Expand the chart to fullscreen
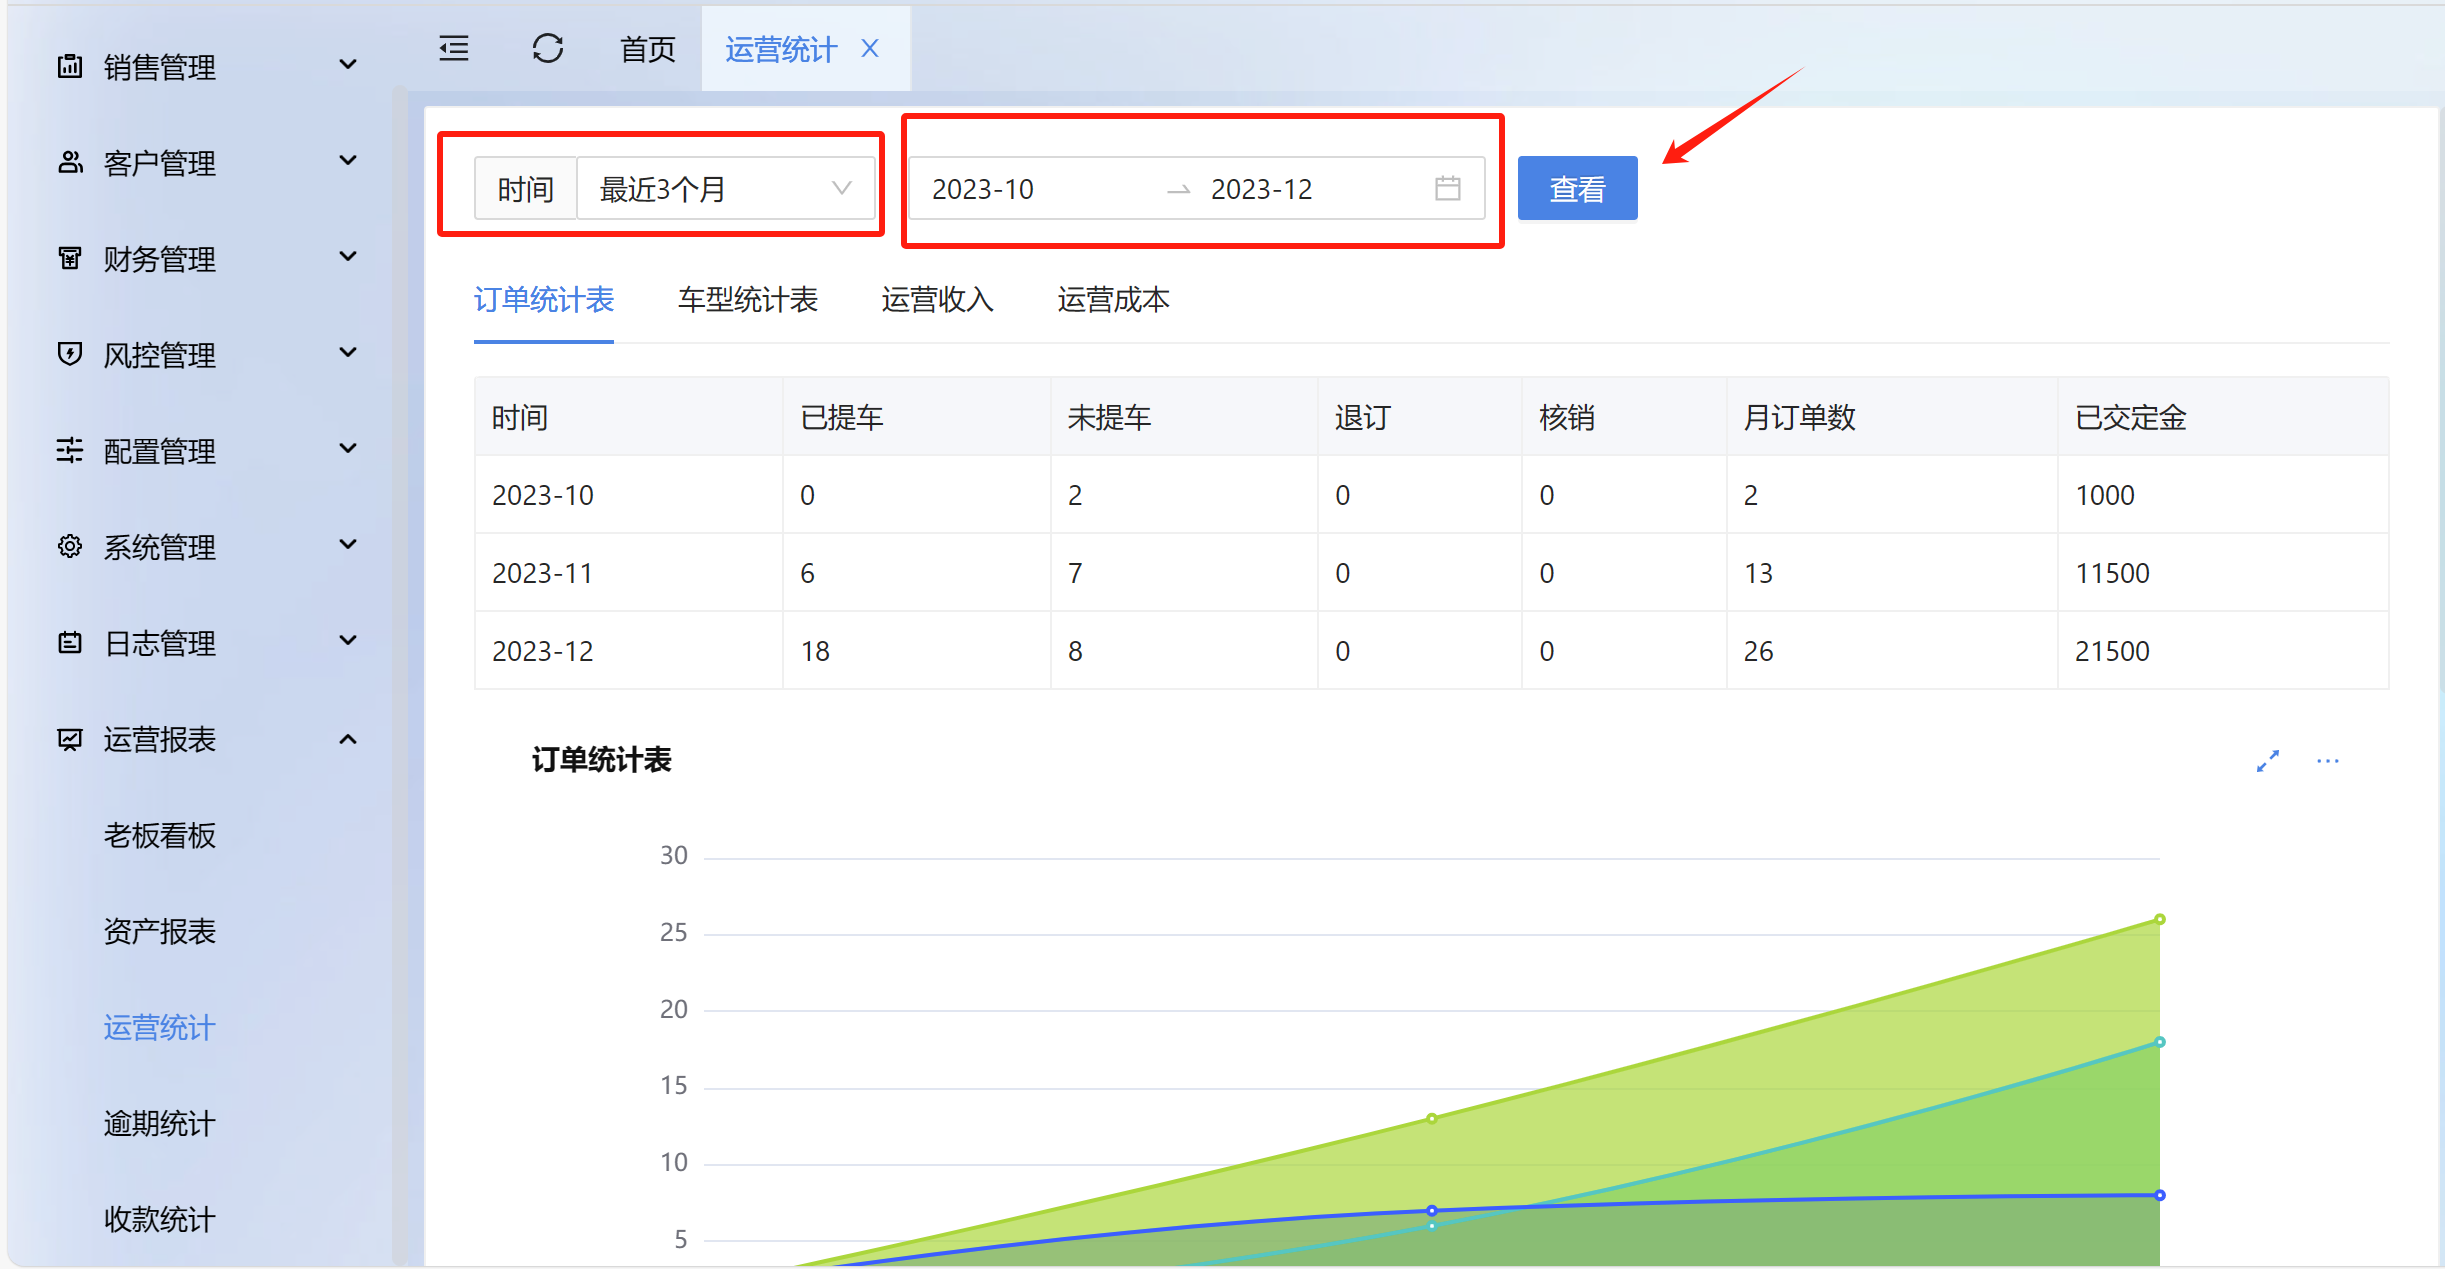 click(2267, 761)
